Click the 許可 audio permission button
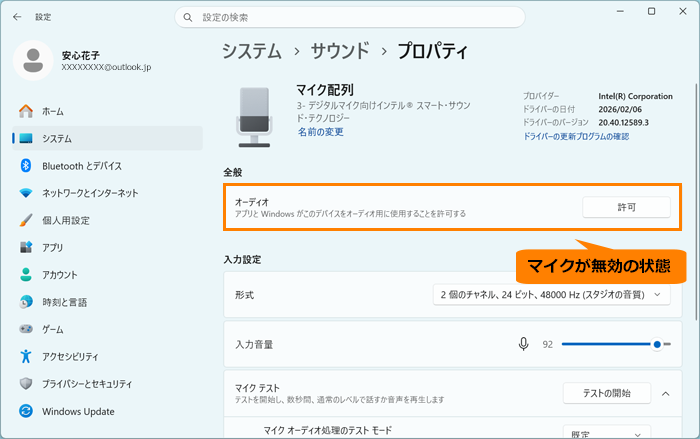The width and height of the screenshot is (700, 439). click(x=626, y=207)
